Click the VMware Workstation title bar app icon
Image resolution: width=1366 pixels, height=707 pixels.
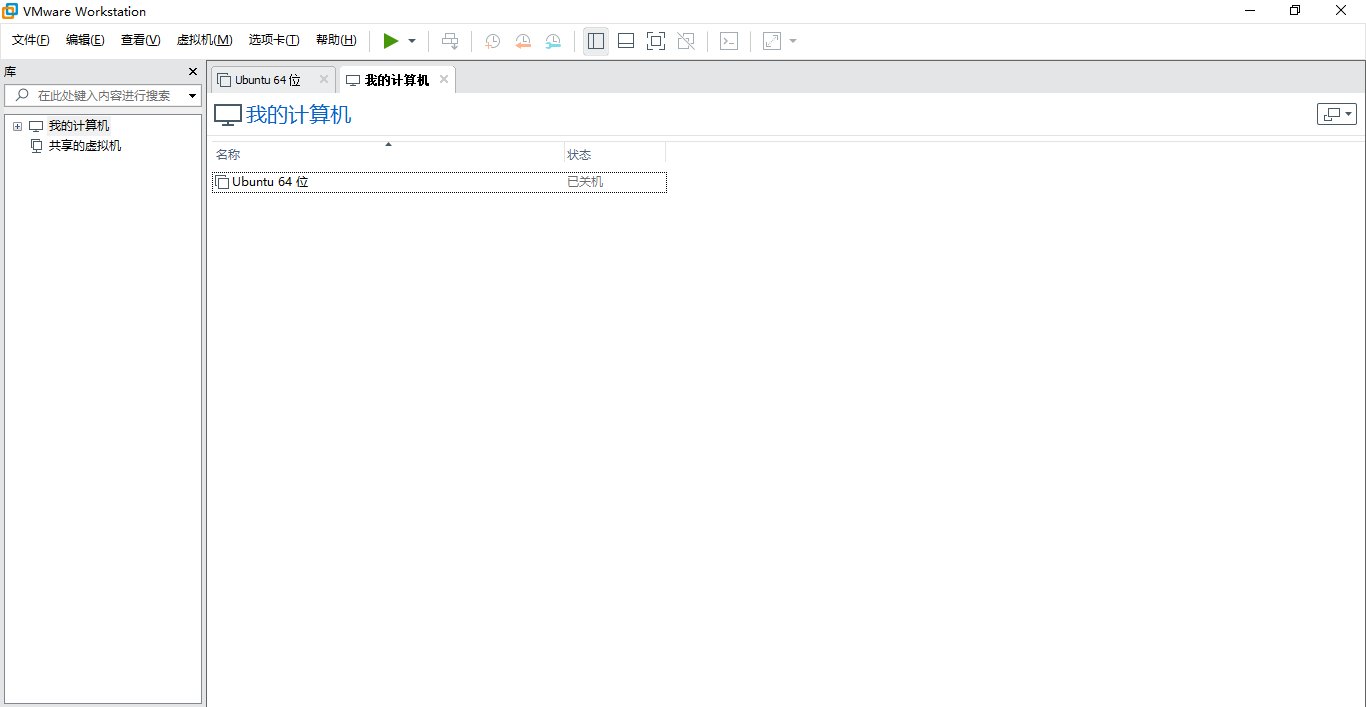coord(10,11)
